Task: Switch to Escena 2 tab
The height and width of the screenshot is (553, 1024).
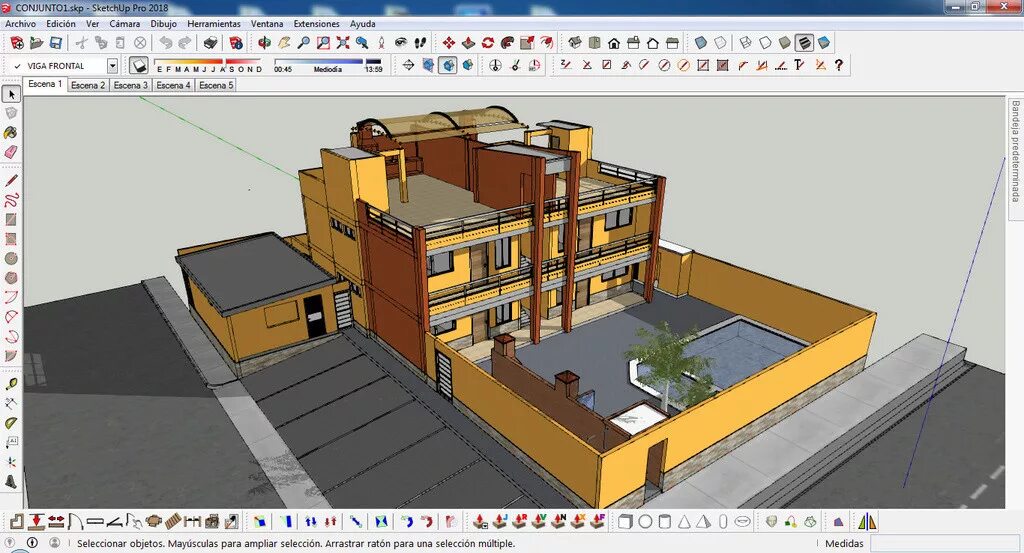Action: coord(88,85)
